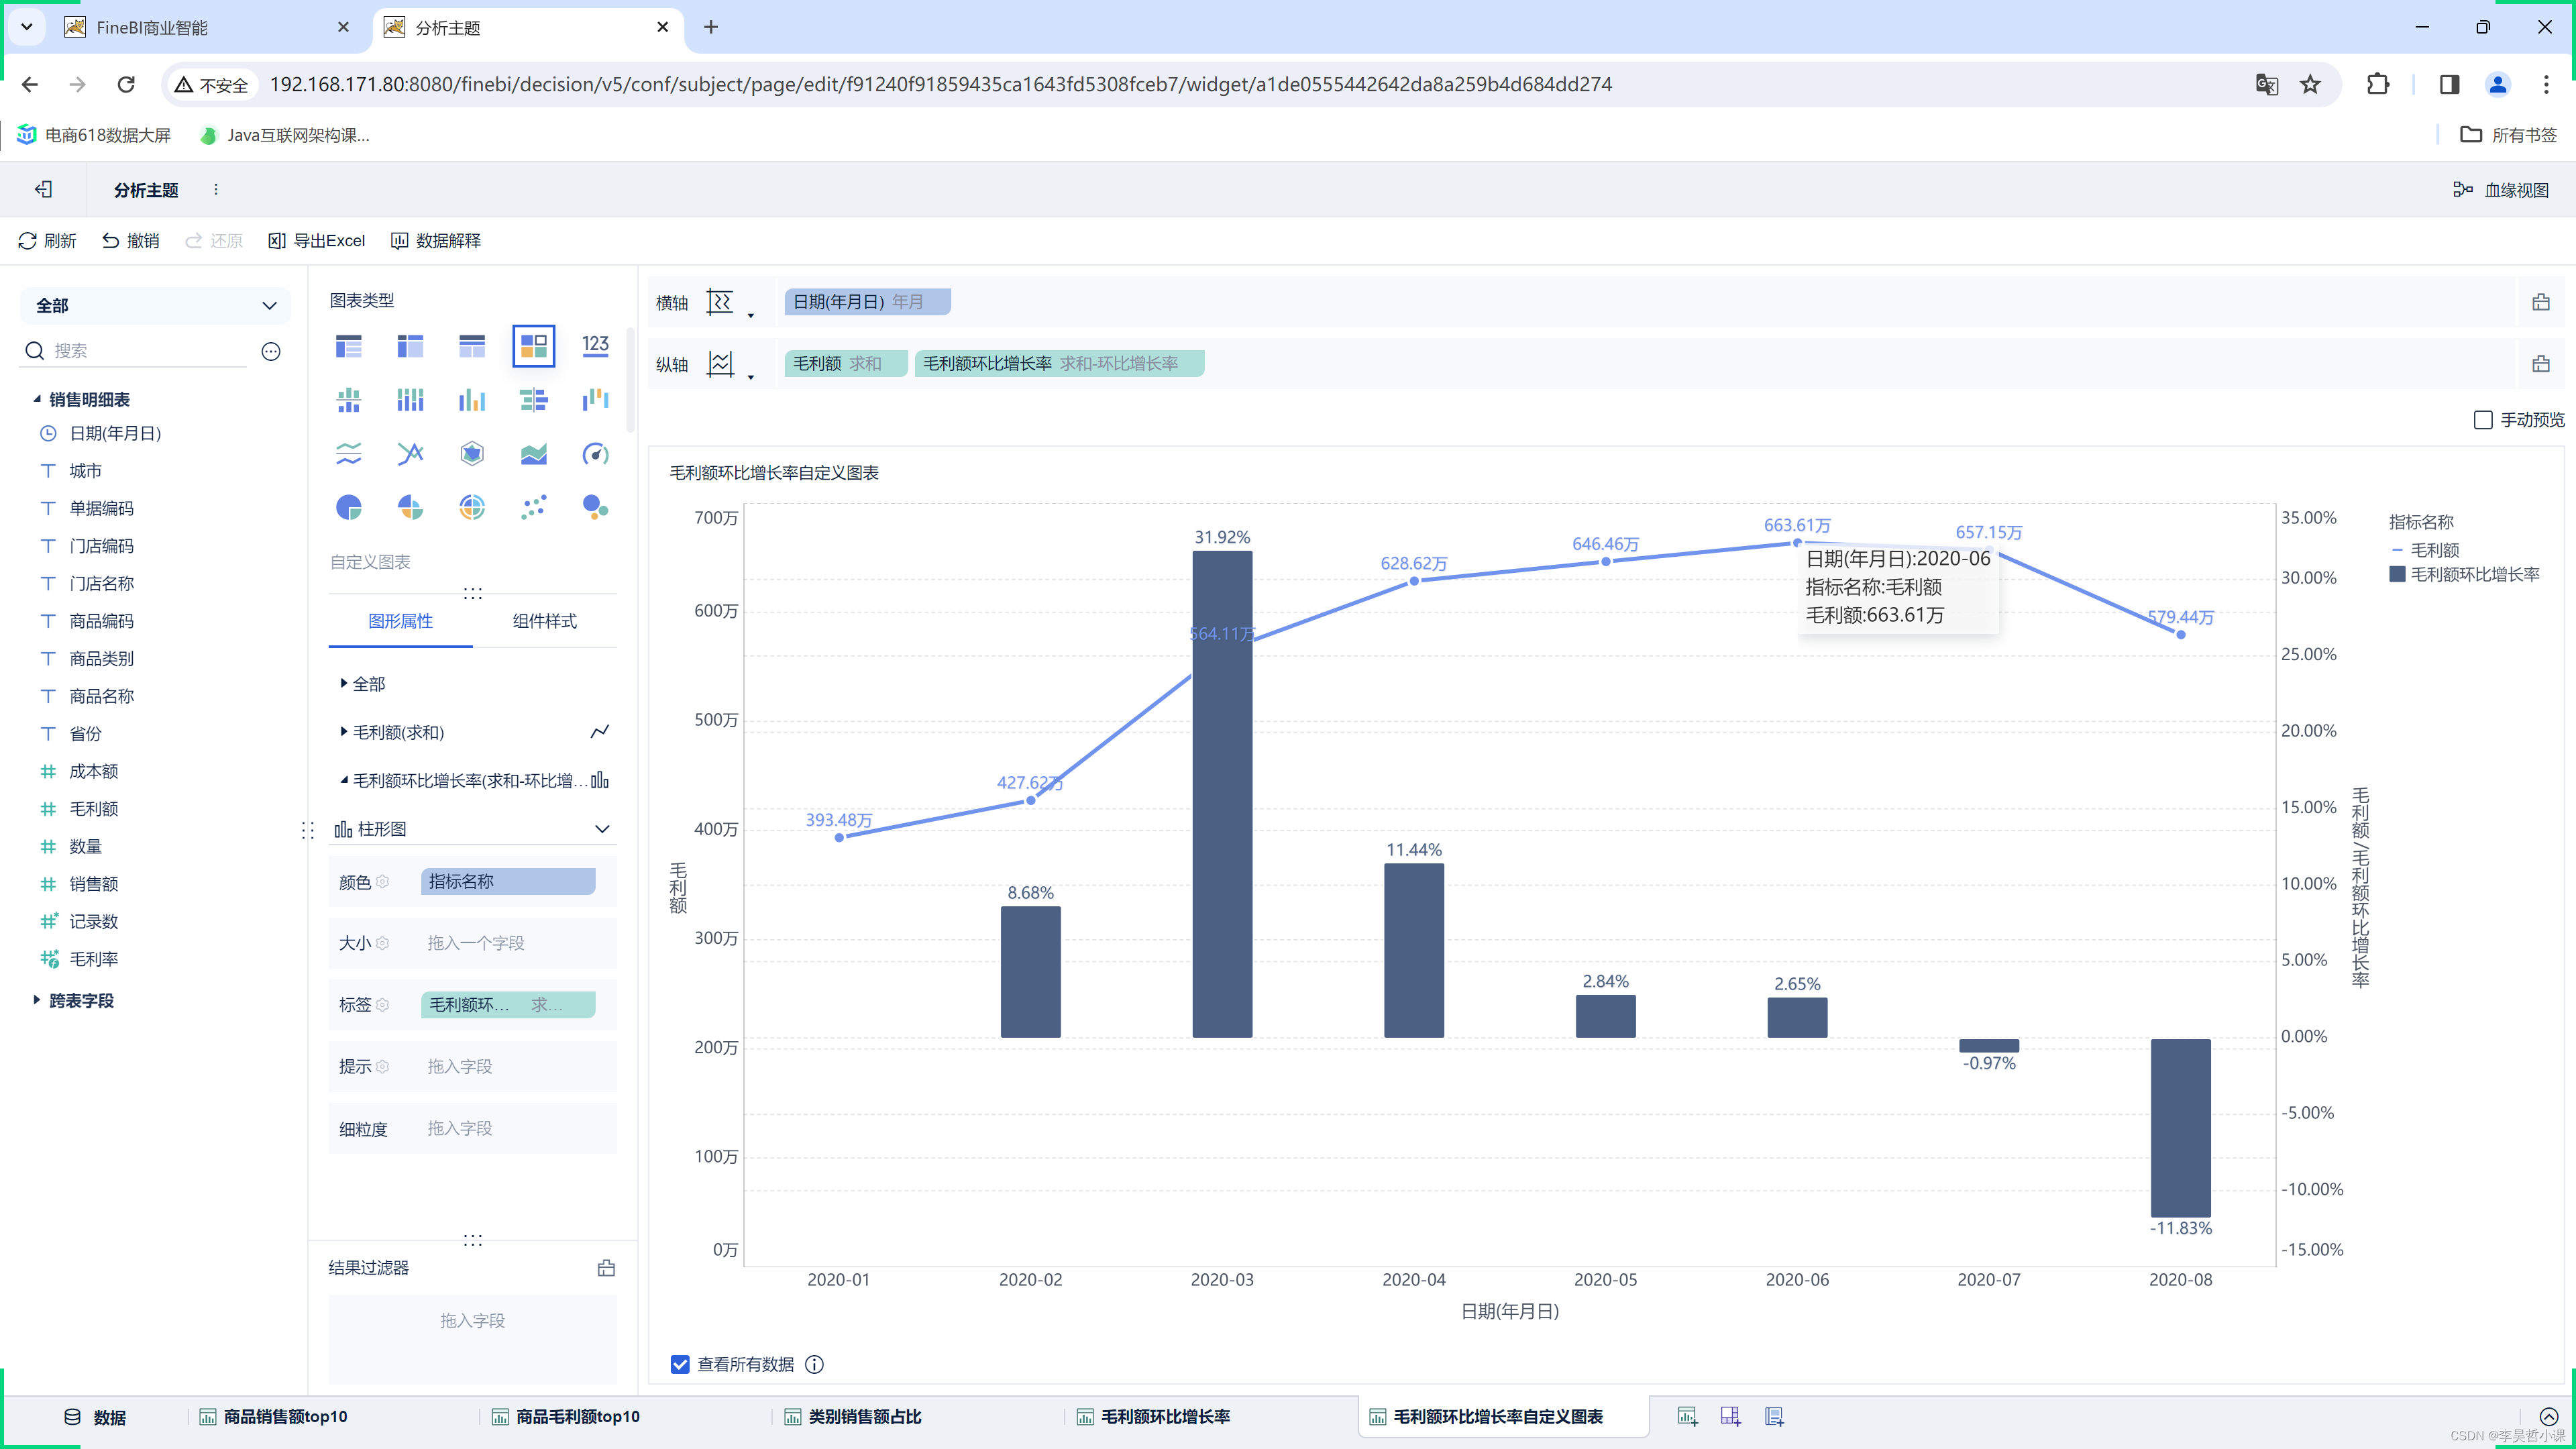
Task: Select the partitioned column chart type
Action: [348, 400]
